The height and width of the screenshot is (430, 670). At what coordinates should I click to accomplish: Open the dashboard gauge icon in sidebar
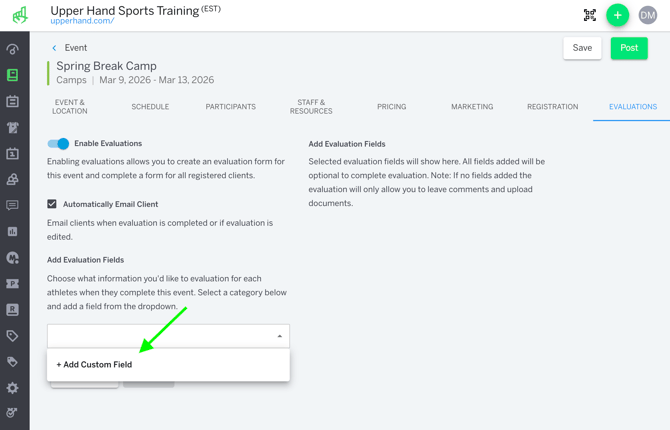13,49
